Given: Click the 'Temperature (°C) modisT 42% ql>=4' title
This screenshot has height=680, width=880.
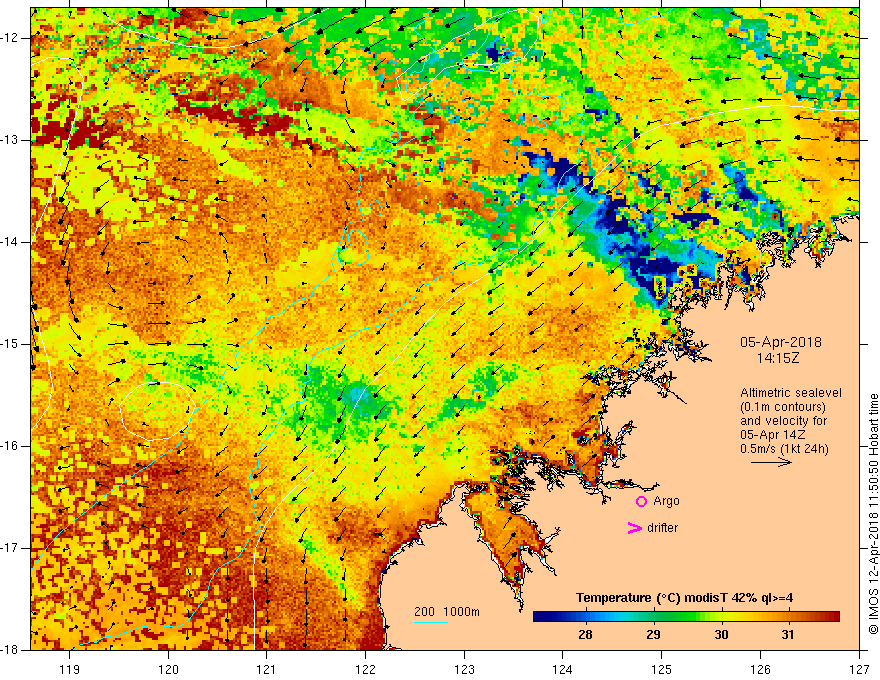Looking at the screenshot, I should pos(684,598).
